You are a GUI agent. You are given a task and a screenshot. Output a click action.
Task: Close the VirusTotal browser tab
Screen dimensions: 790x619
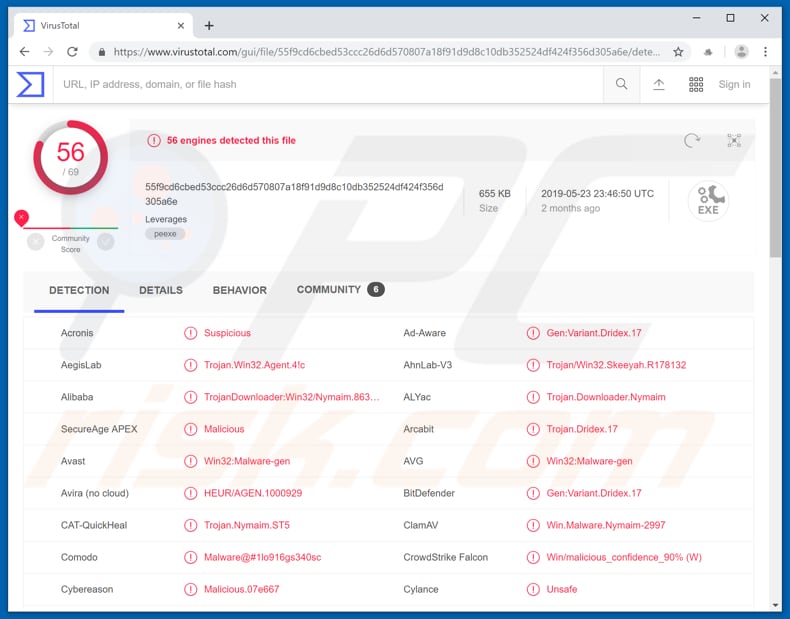click(181, 26)
